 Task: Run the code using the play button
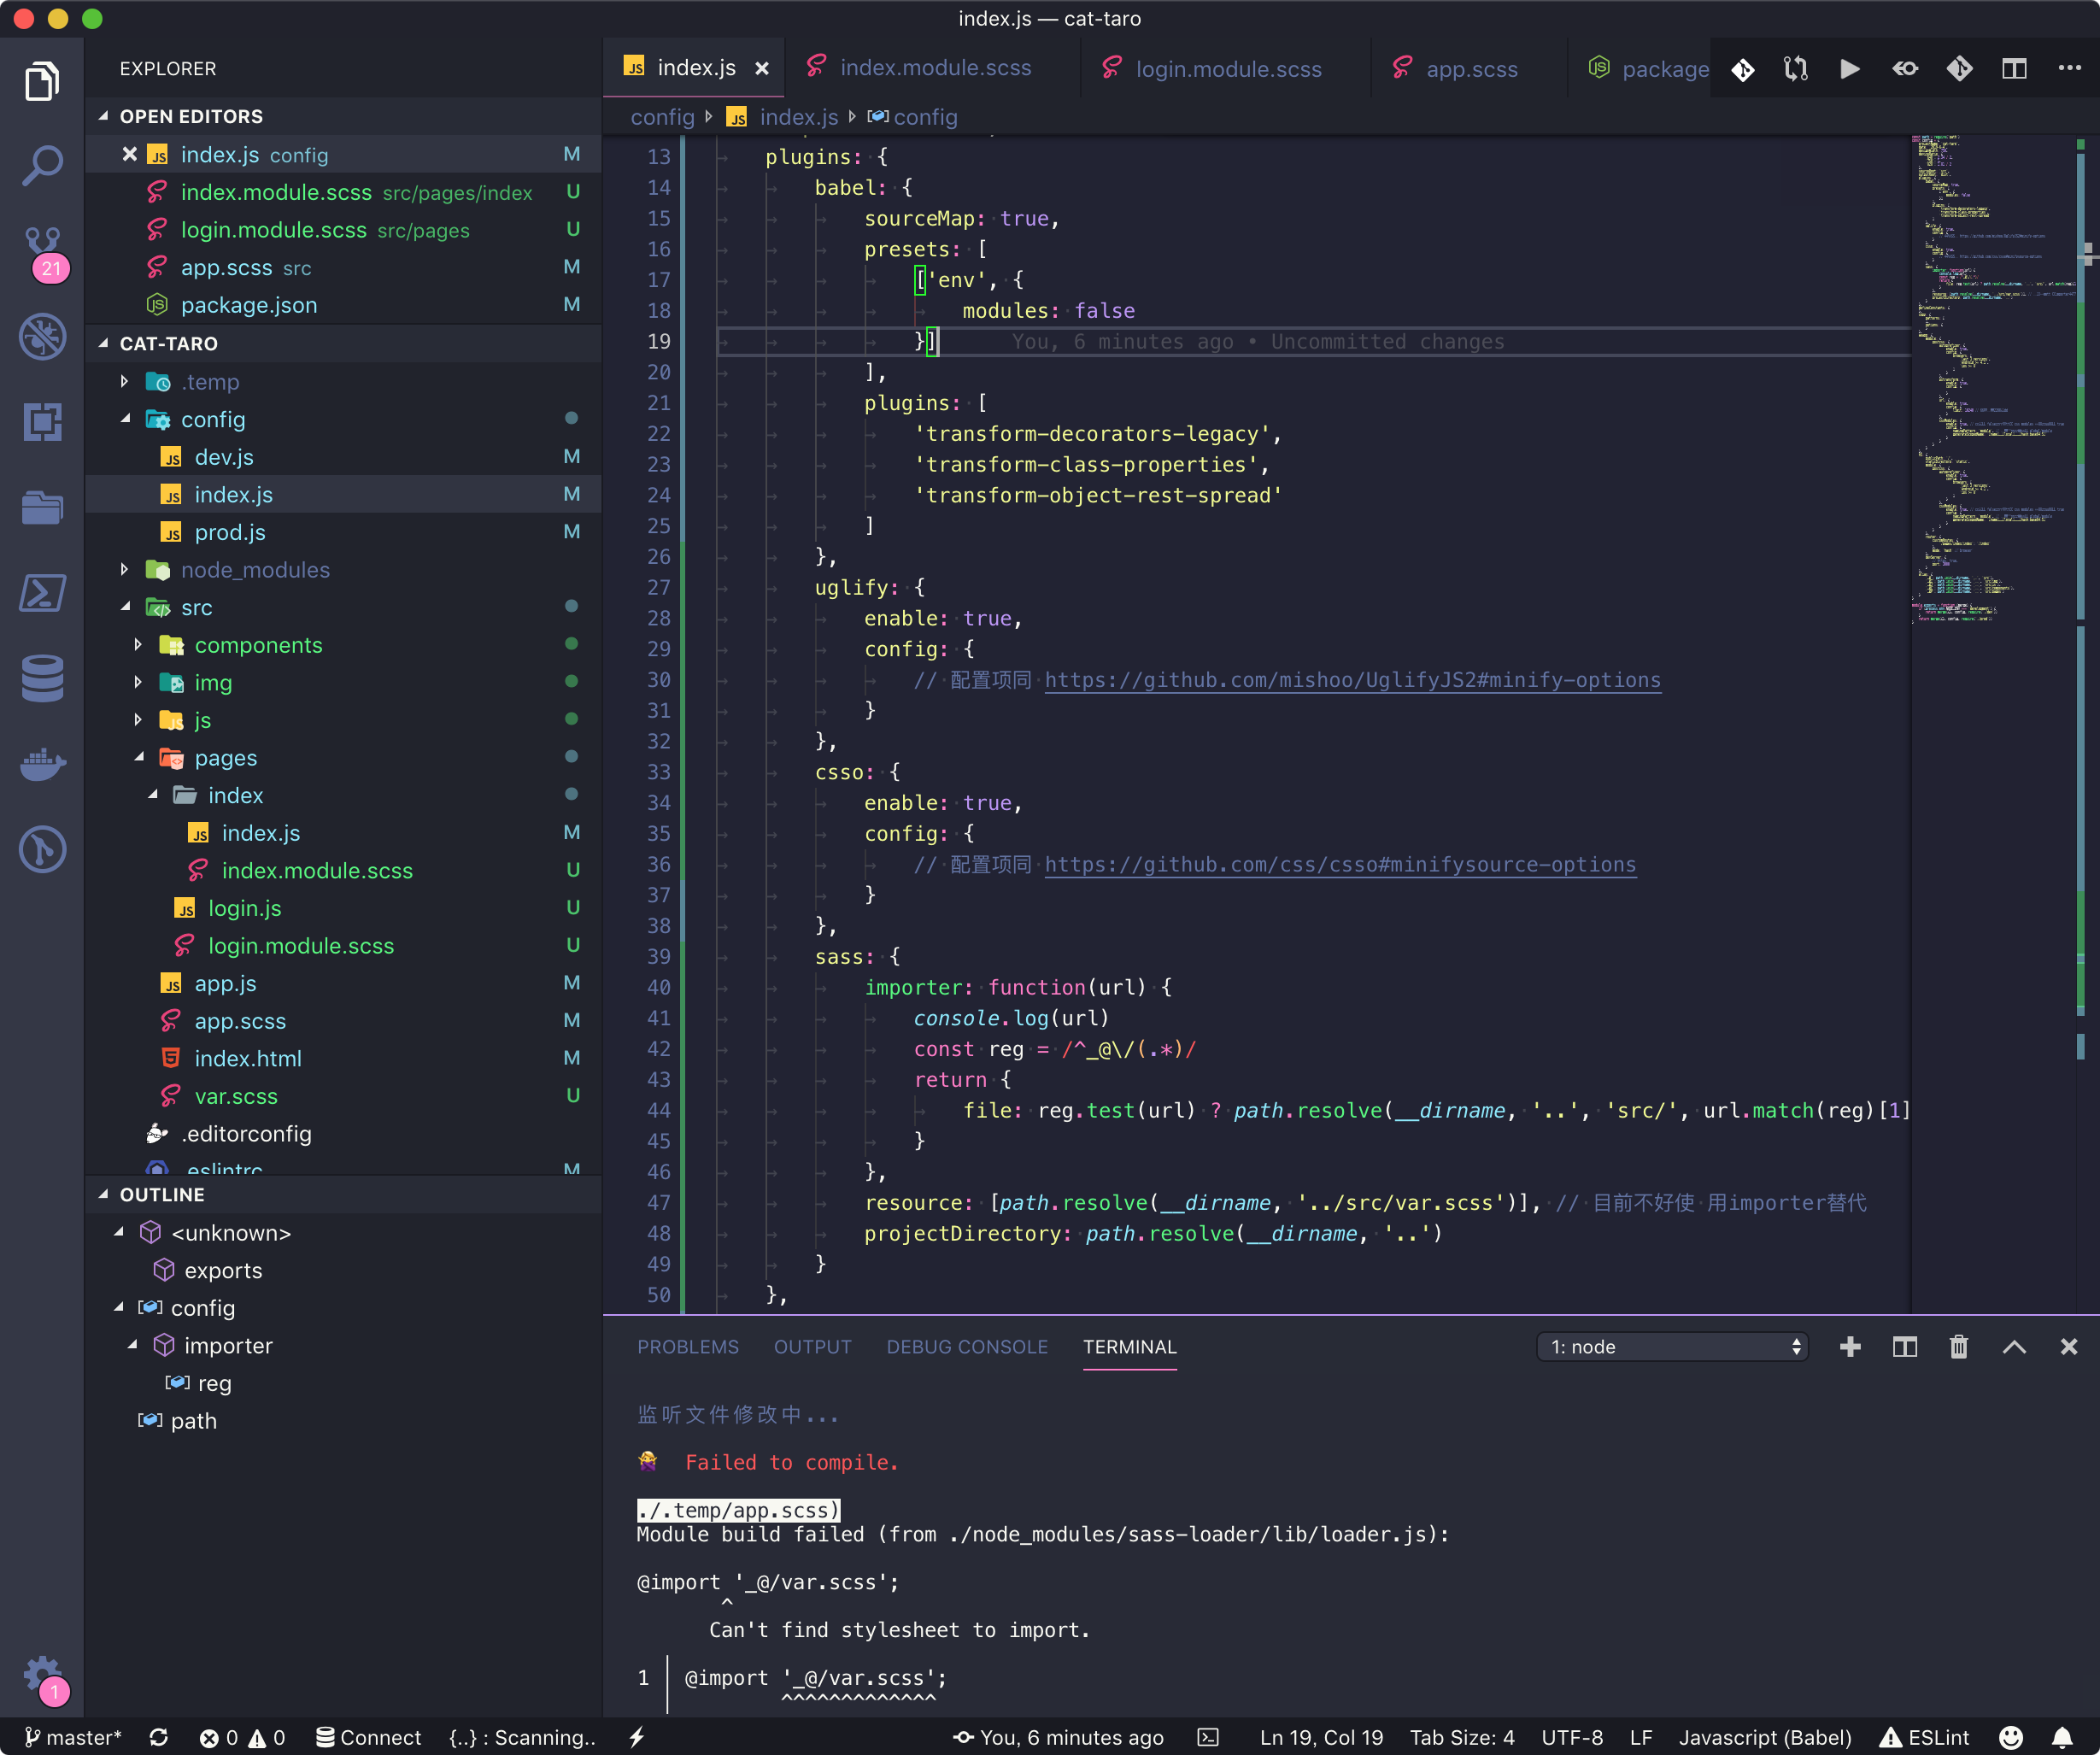click(1848, 68)
